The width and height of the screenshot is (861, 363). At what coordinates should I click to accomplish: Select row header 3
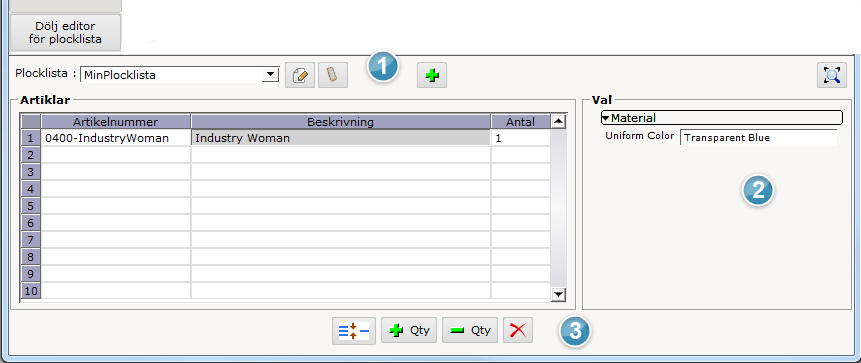tap(31, 172)
